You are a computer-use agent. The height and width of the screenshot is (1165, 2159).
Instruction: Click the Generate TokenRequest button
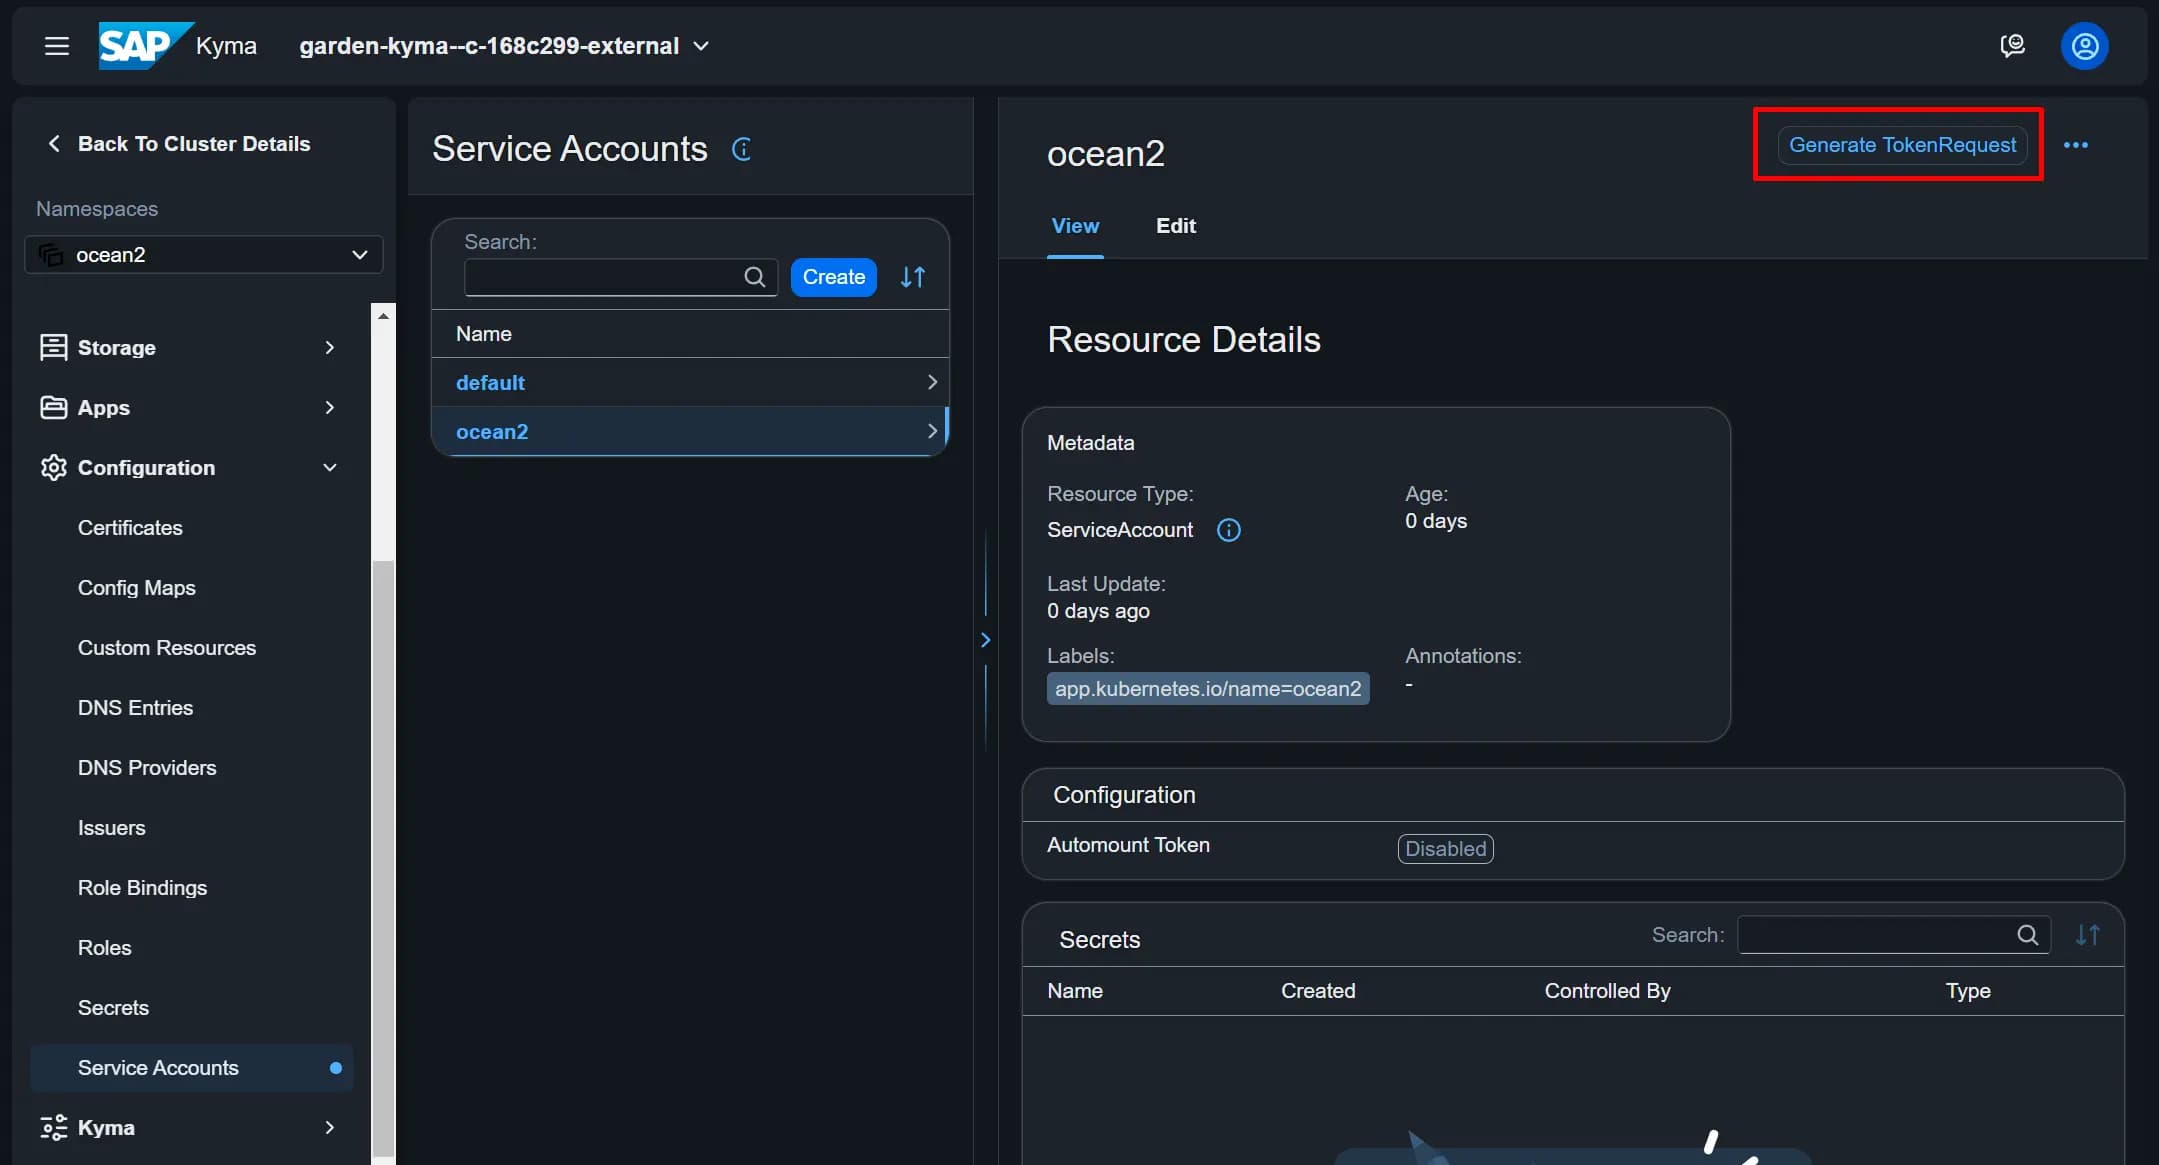(x=1902, y=145)
